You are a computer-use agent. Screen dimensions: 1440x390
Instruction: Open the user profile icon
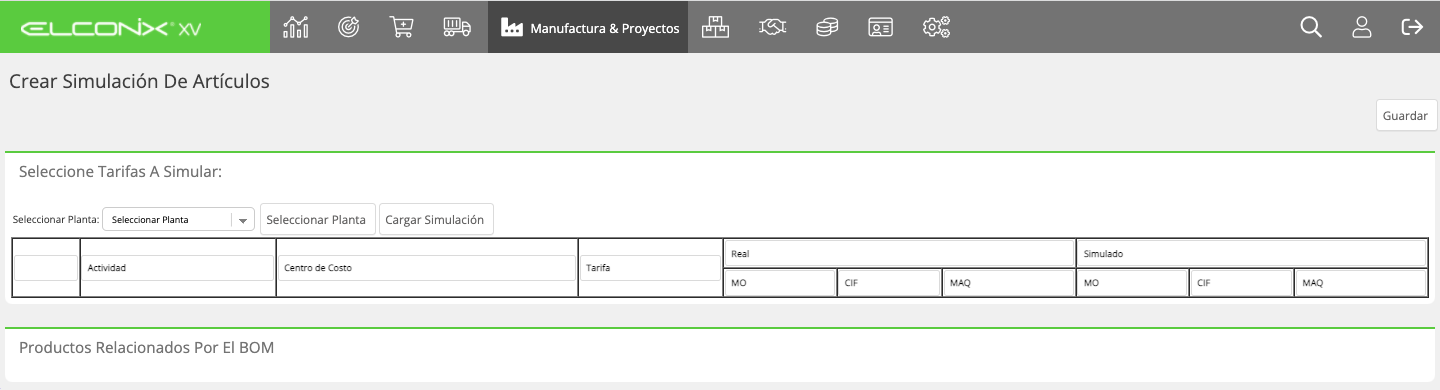point(1361,27)
